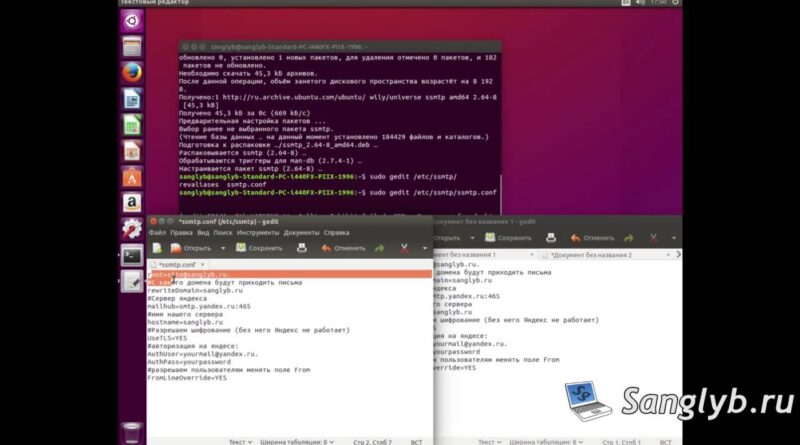
Task: Open the Инструменты menu in gedit
Action: (258, 233)
